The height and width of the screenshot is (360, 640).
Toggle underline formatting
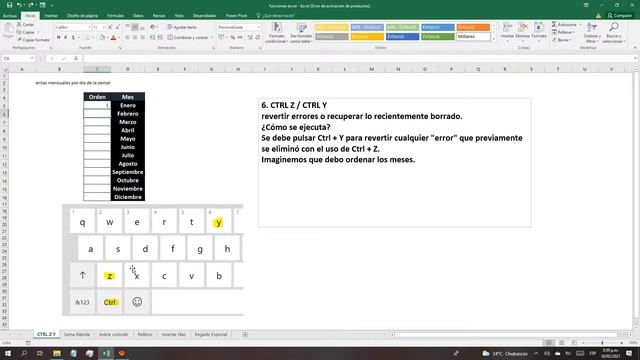(x=73, y=38)
